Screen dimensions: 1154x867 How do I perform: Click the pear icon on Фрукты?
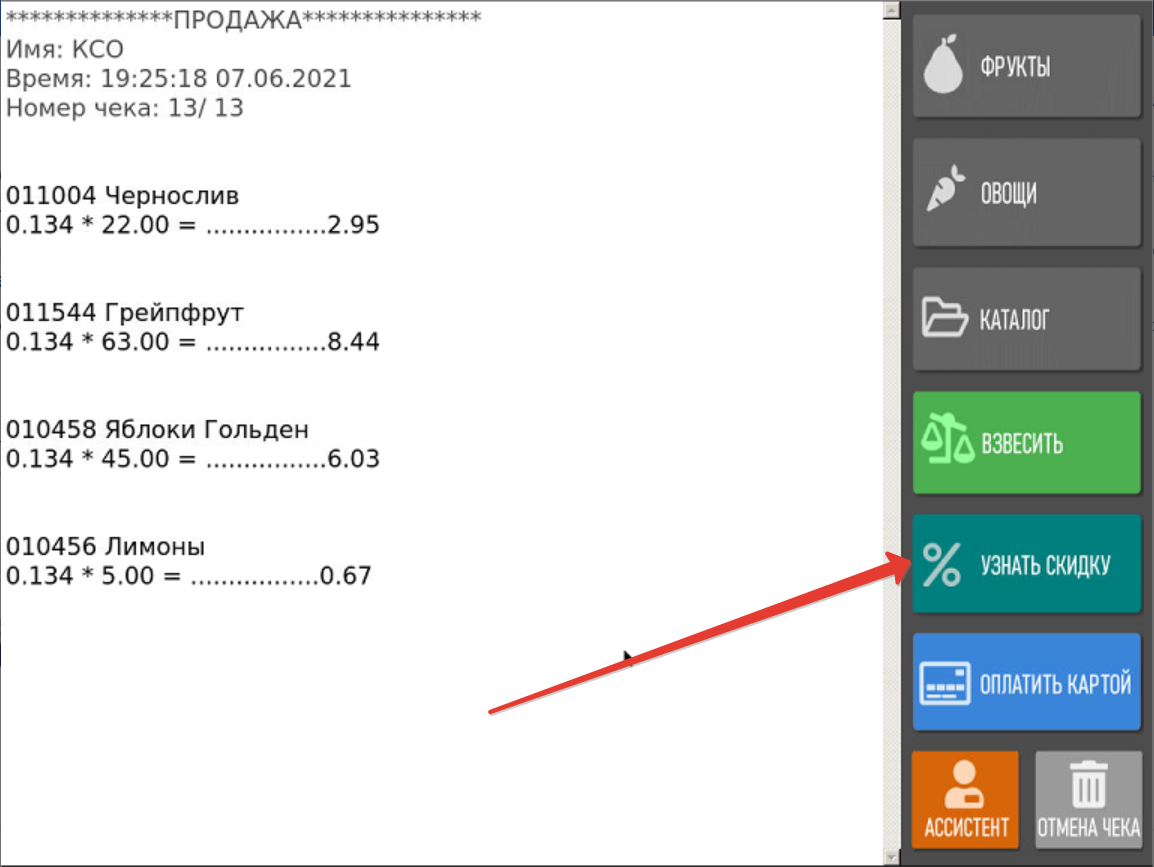tap(942, 67)
